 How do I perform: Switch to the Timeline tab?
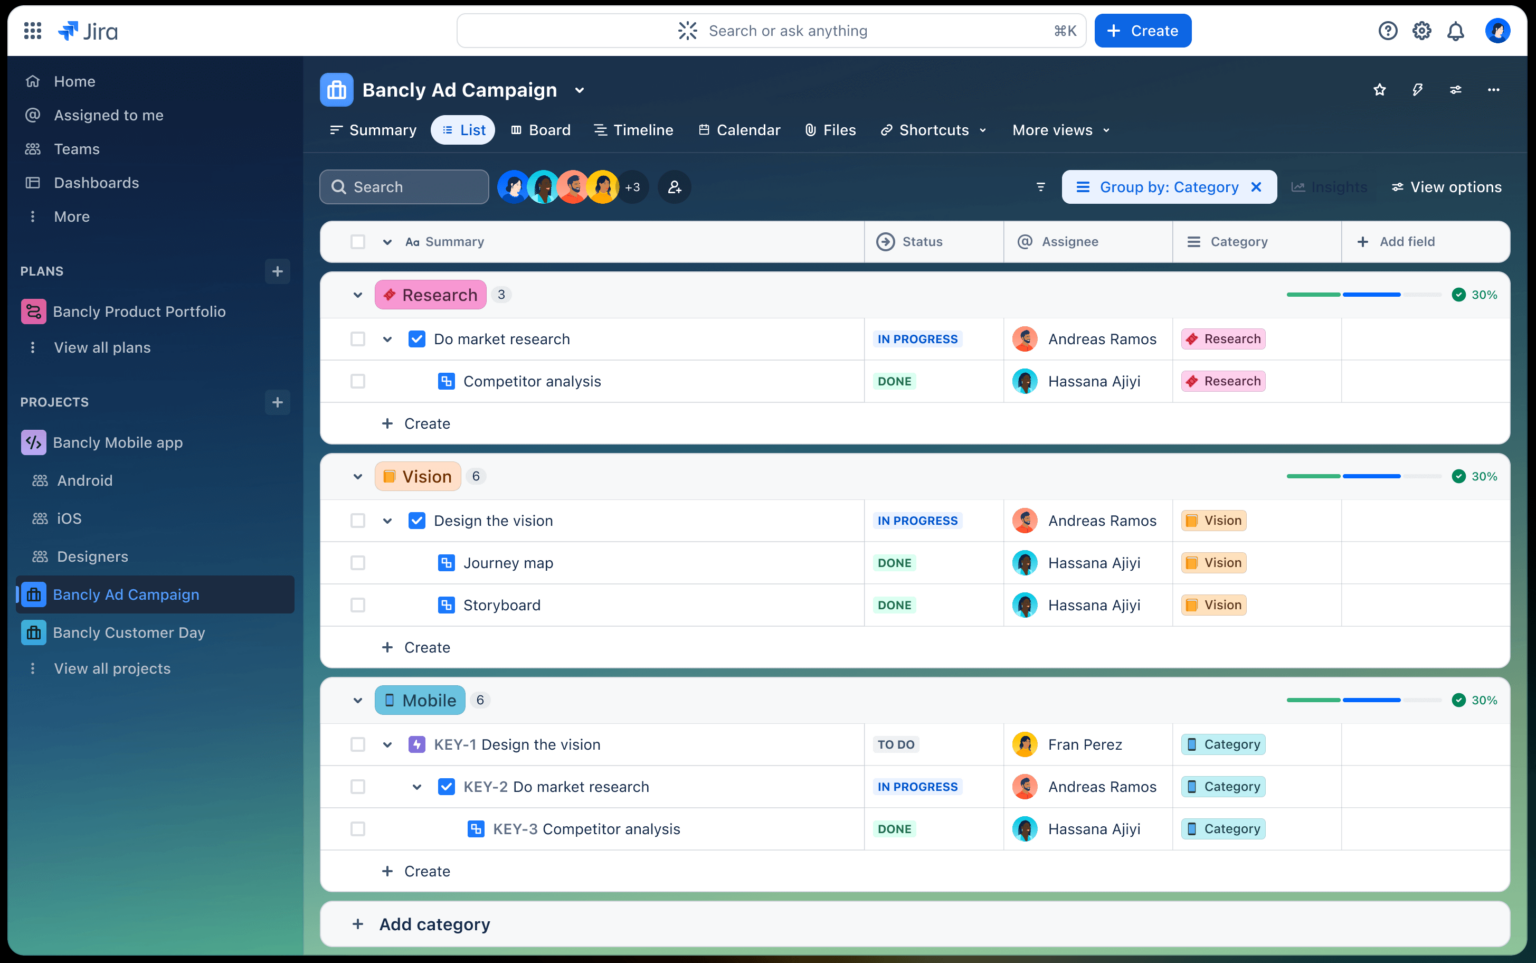[x=632, y=130]
